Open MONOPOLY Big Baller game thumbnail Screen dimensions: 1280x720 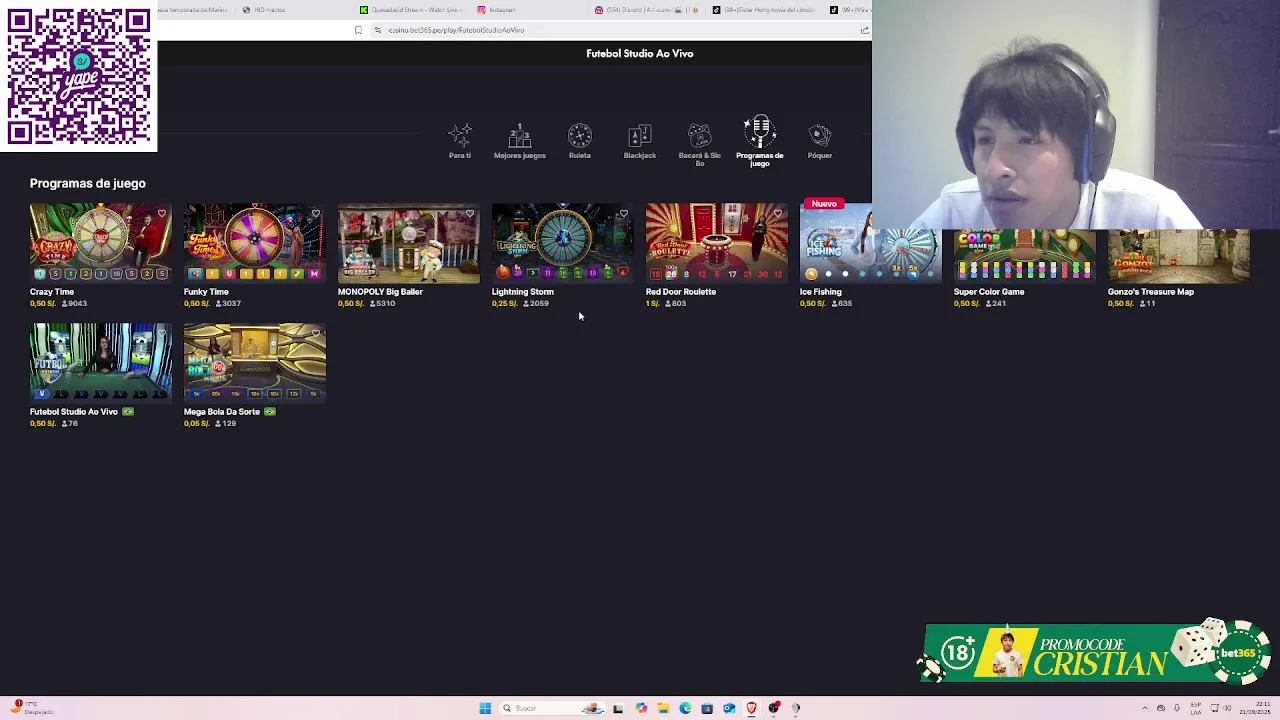pyautogui.click(x=408, y=243)
